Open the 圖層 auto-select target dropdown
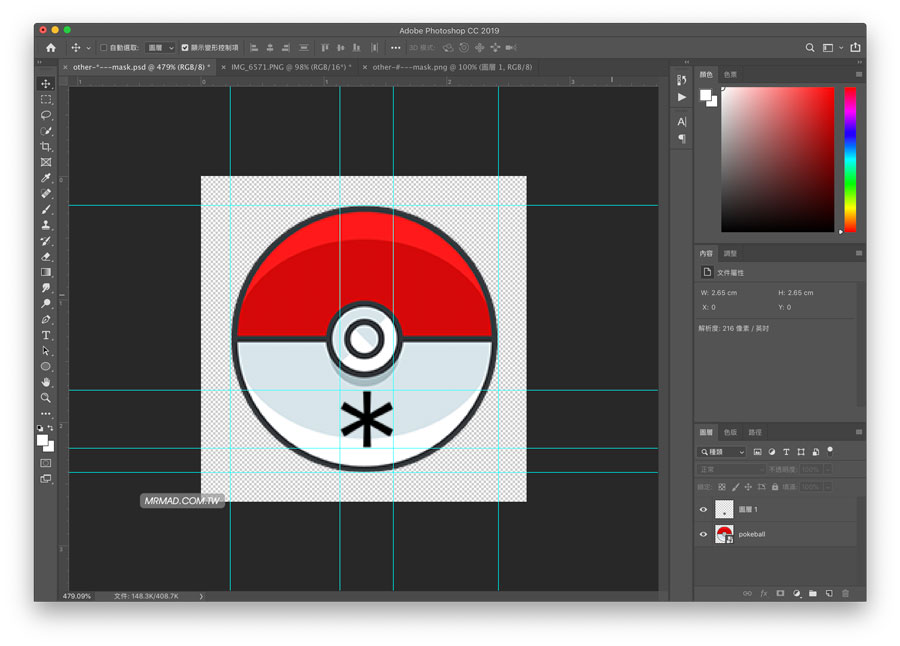This screenshot has width=900, height=646. [x=160, y=48]
